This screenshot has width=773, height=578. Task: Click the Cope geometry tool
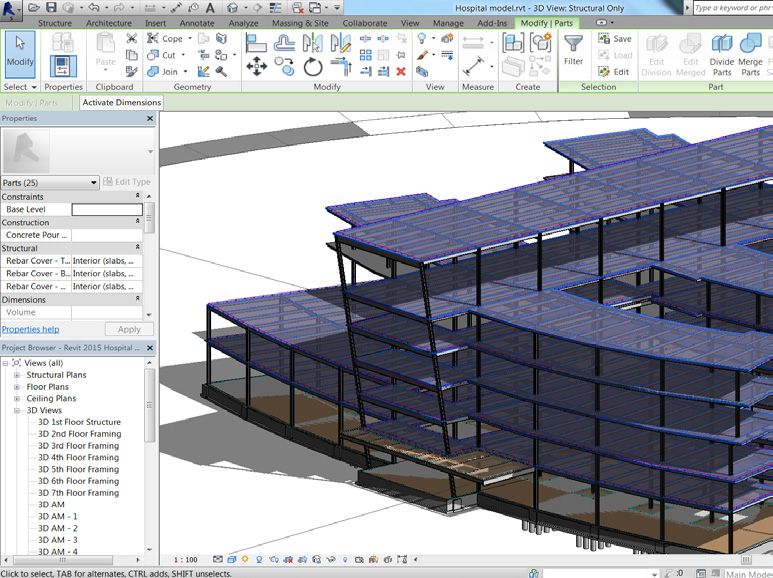tap(166, 39)
